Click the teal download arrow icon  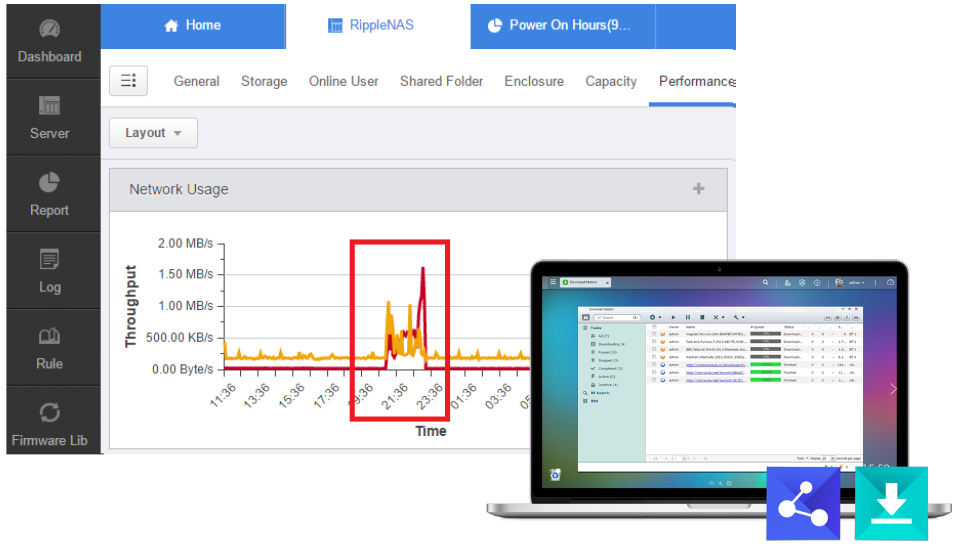click(891, 504)
